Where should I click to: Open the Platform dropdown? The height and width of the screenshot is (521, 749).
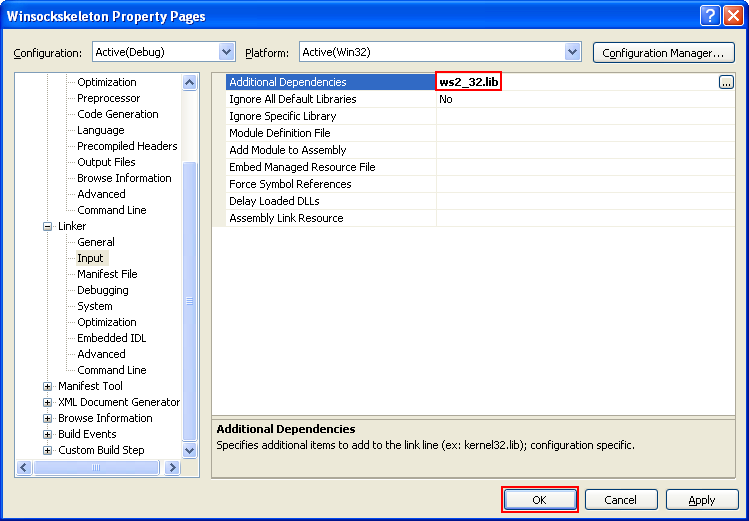coord(572,52)
